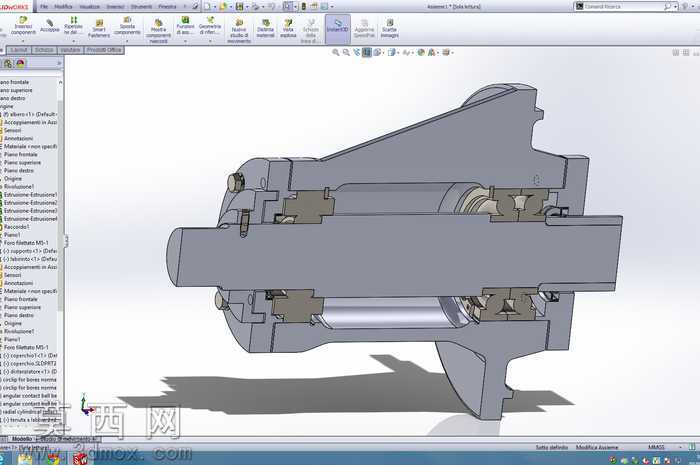Select the Studio di movimento bottom tab

click(68, 439)
